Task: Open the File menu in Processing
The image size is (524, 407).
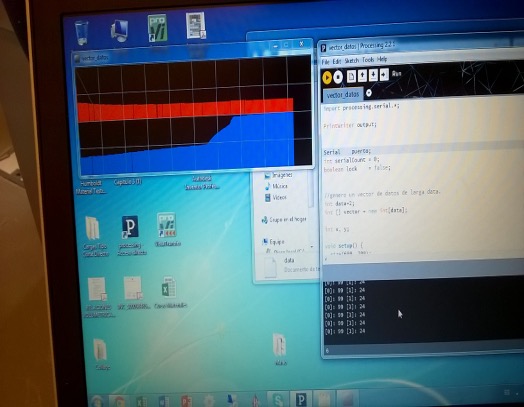Action: pyautogui.click(x=325, y=62)
